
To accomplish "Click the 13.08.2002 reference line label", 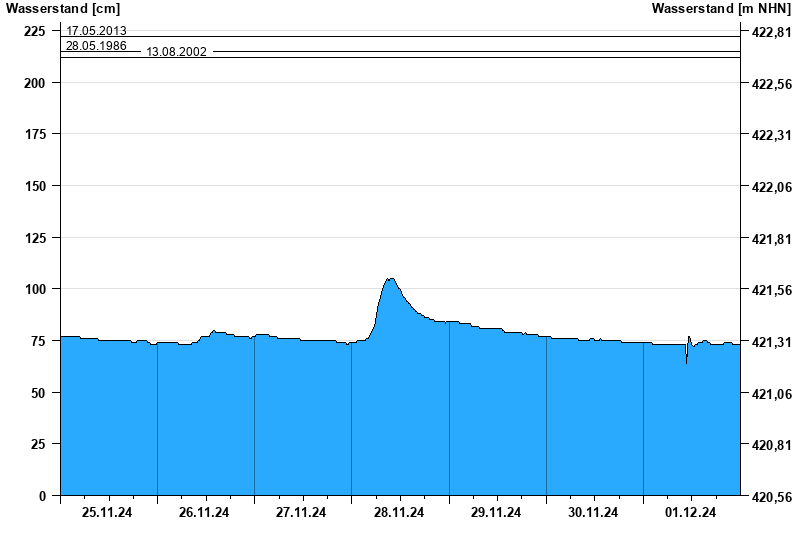I will point(177,52).
